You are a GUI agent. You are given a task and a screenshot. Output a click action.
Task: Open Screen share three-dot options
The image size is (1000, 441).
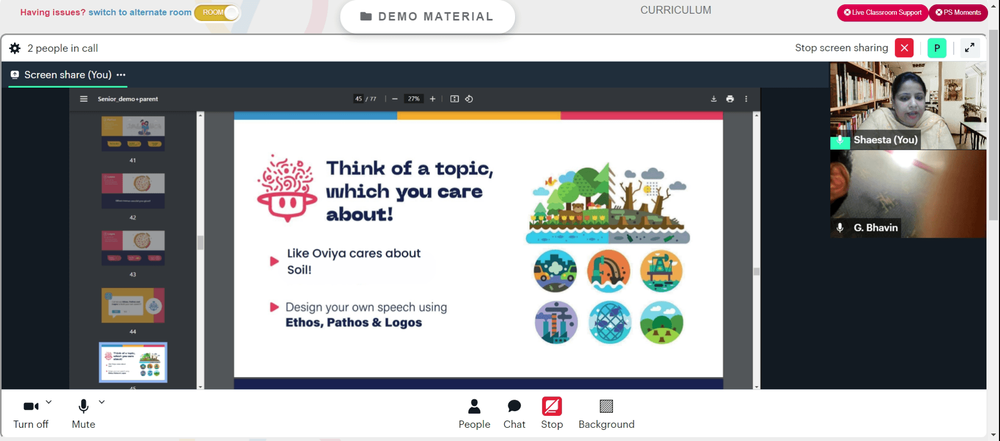tap(121, 75)
